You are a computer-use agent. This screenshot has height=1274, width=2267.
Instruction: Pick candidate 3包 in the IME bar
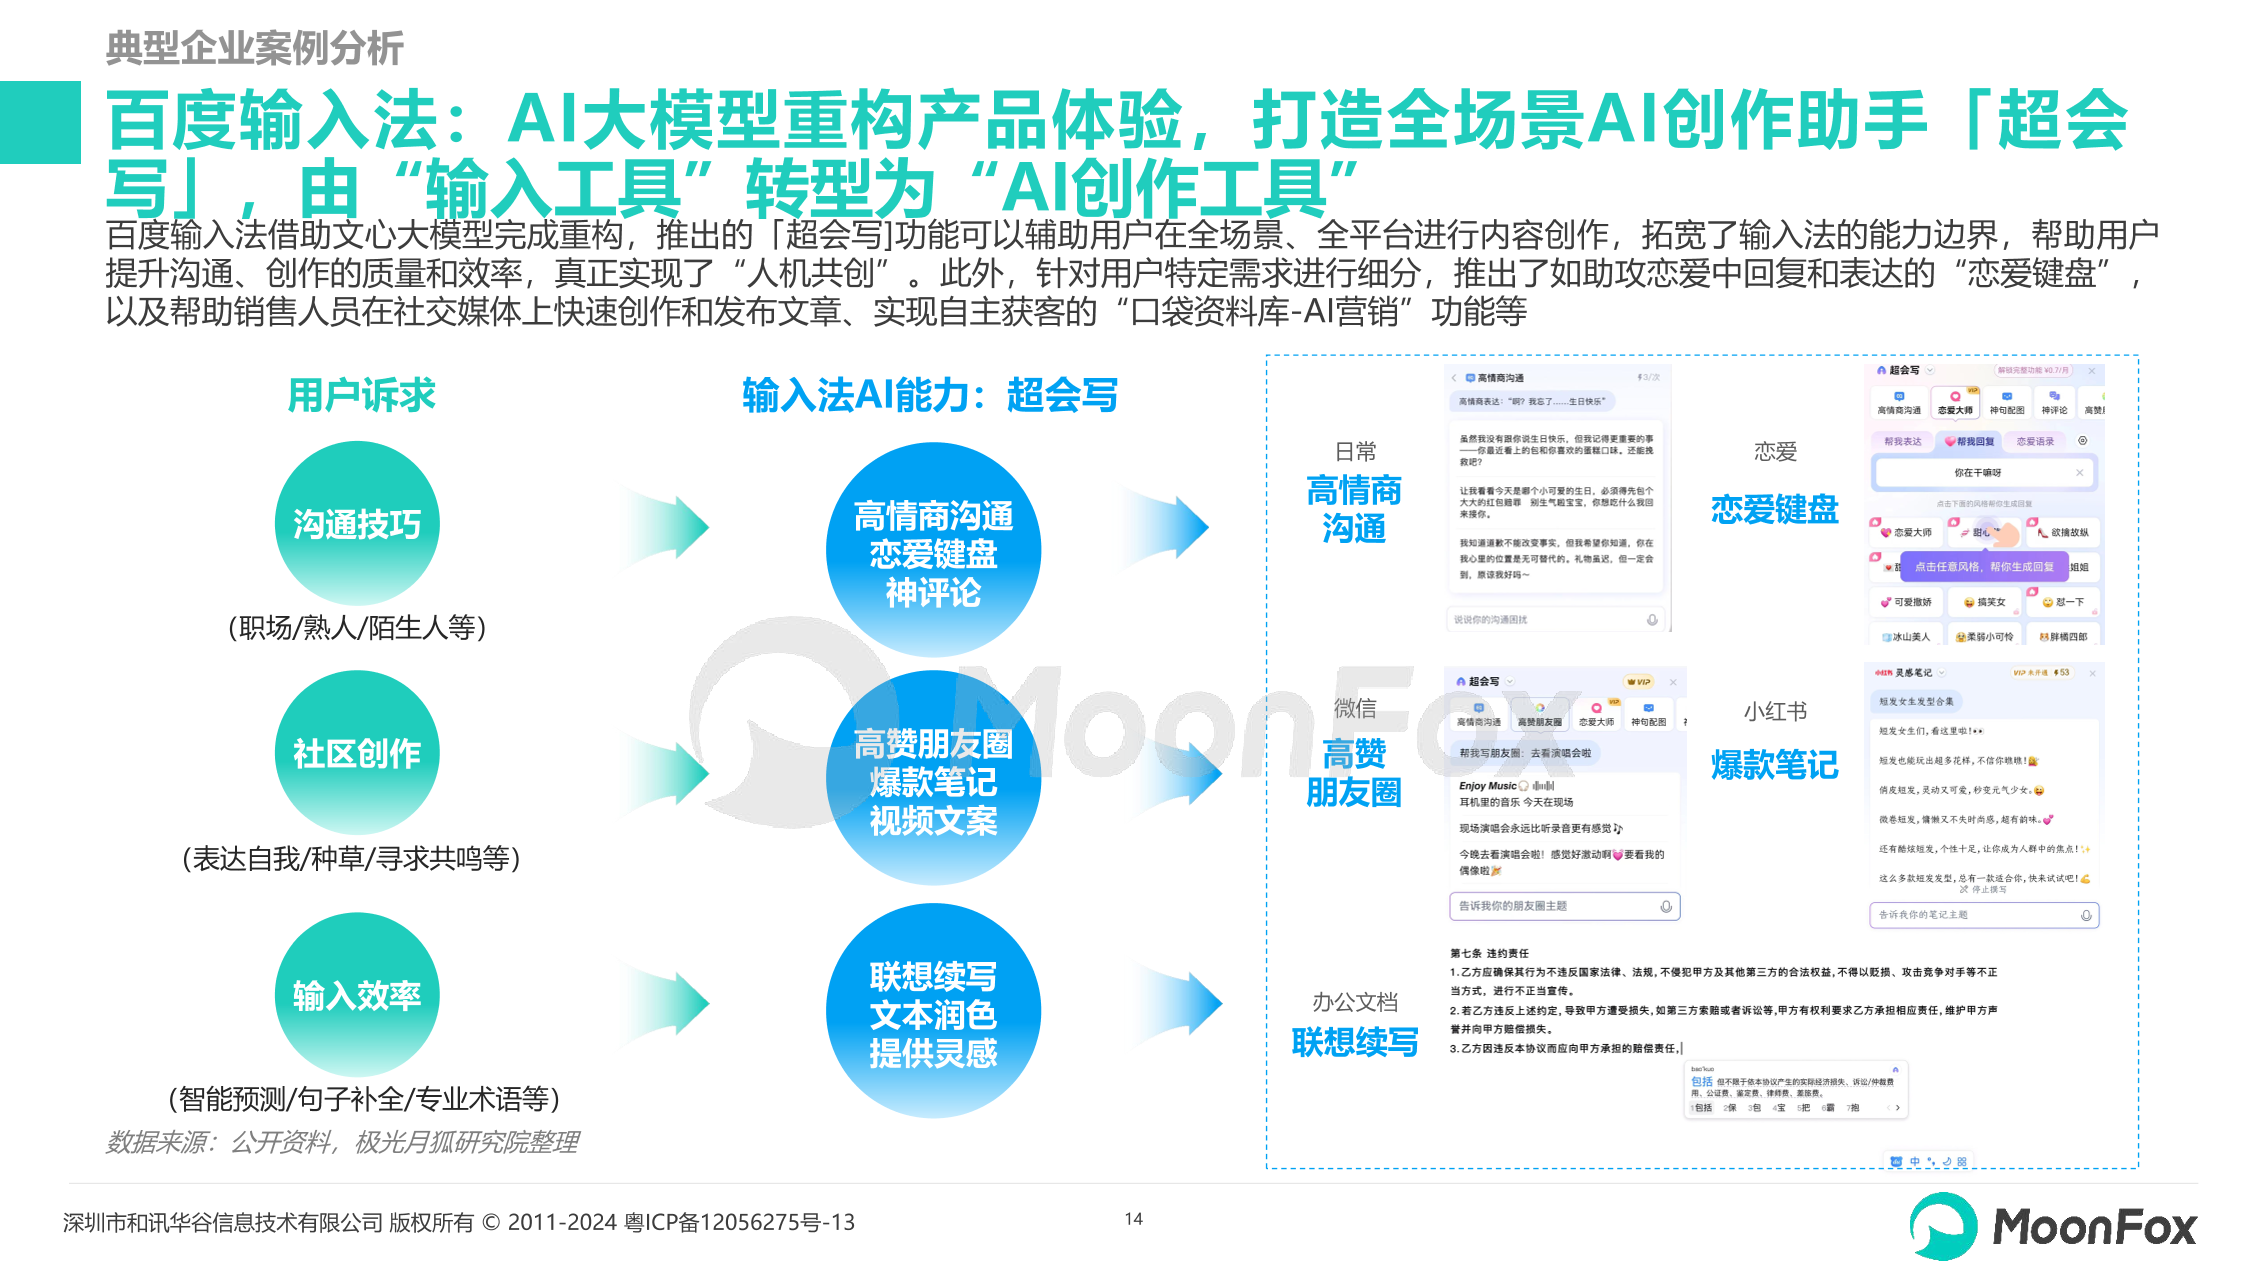pyautogui.click(x=1755, y=1108)
